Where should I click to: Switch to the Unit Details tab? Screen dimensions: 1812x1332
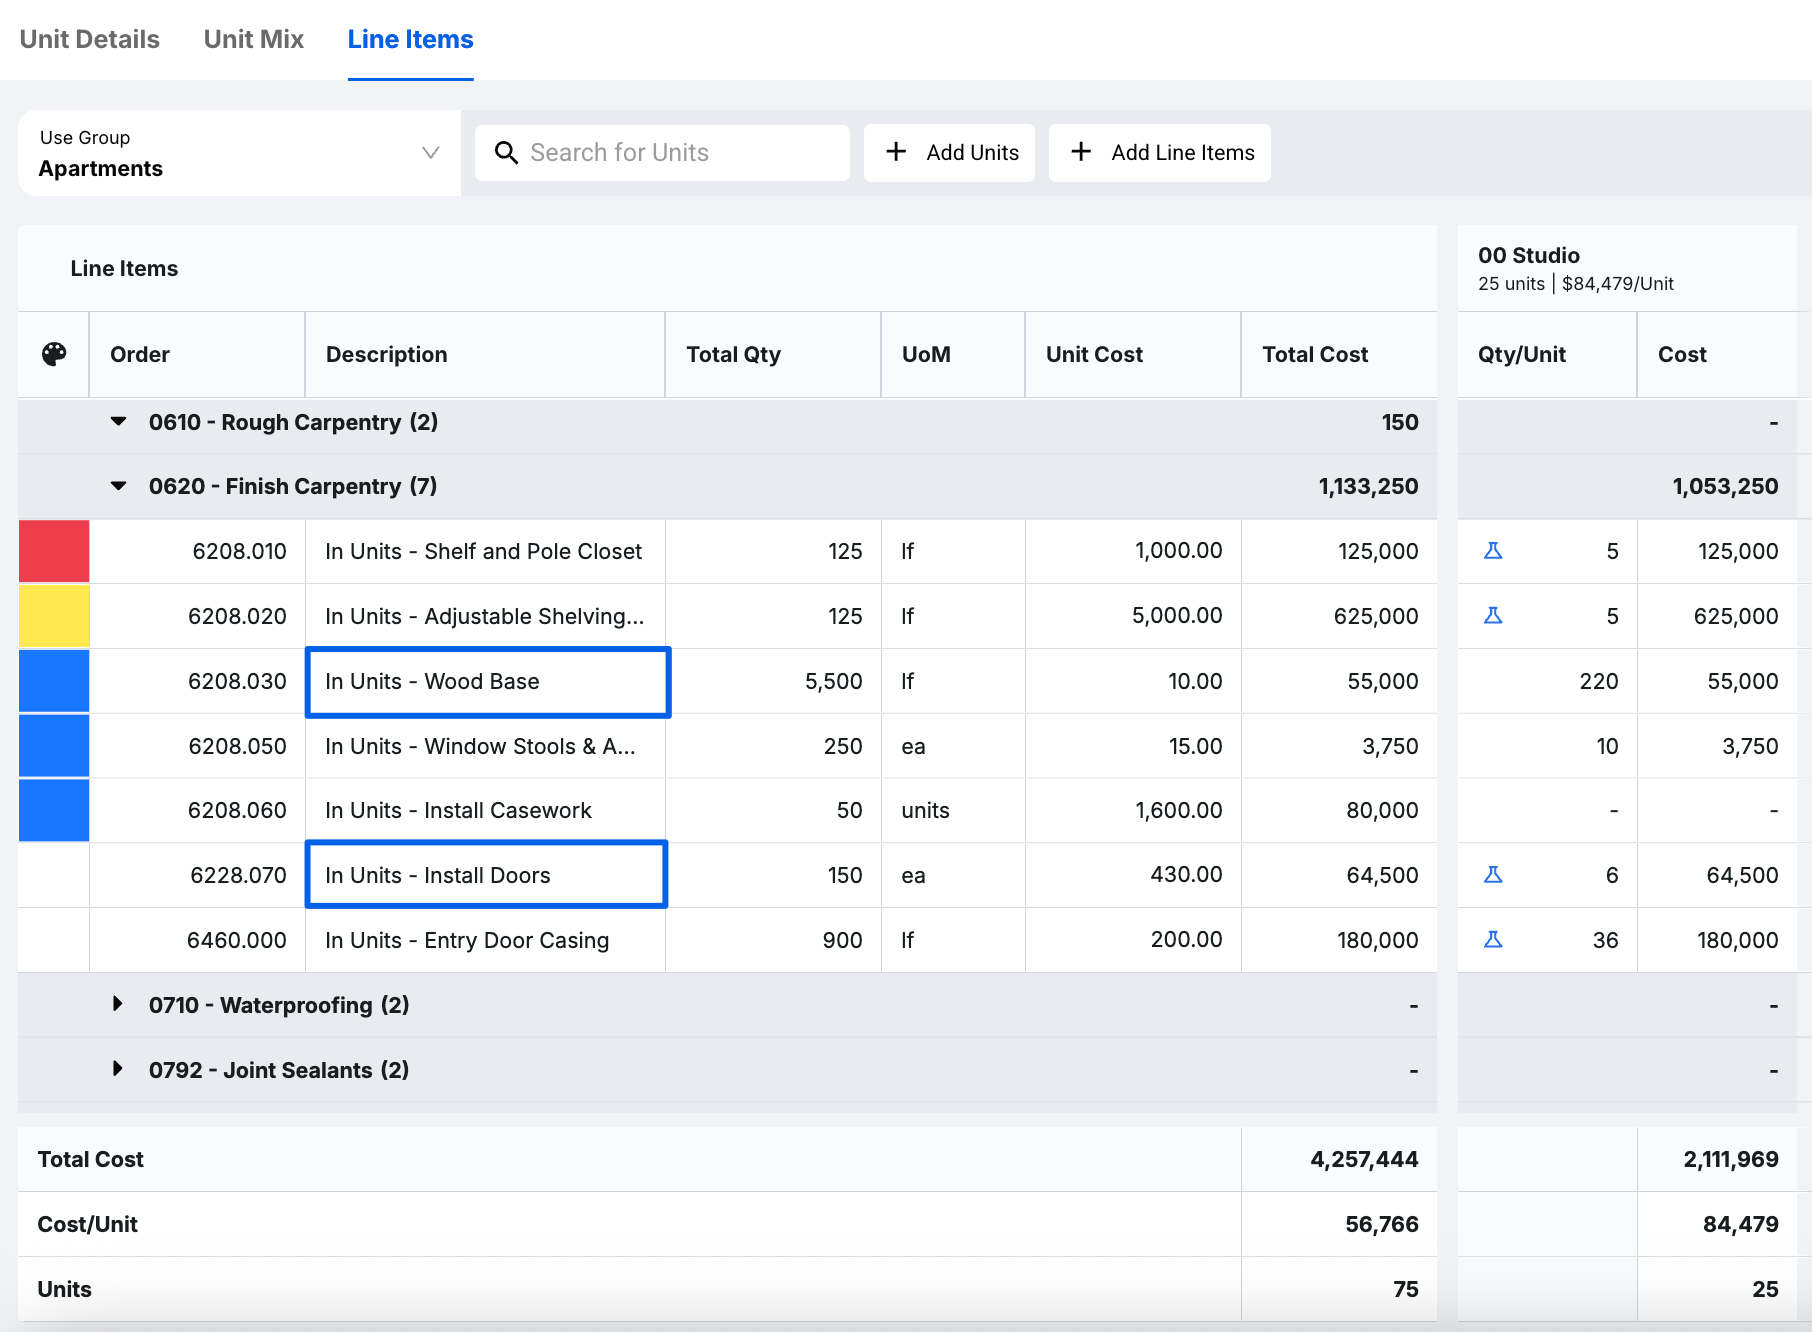tap(90, 40)
